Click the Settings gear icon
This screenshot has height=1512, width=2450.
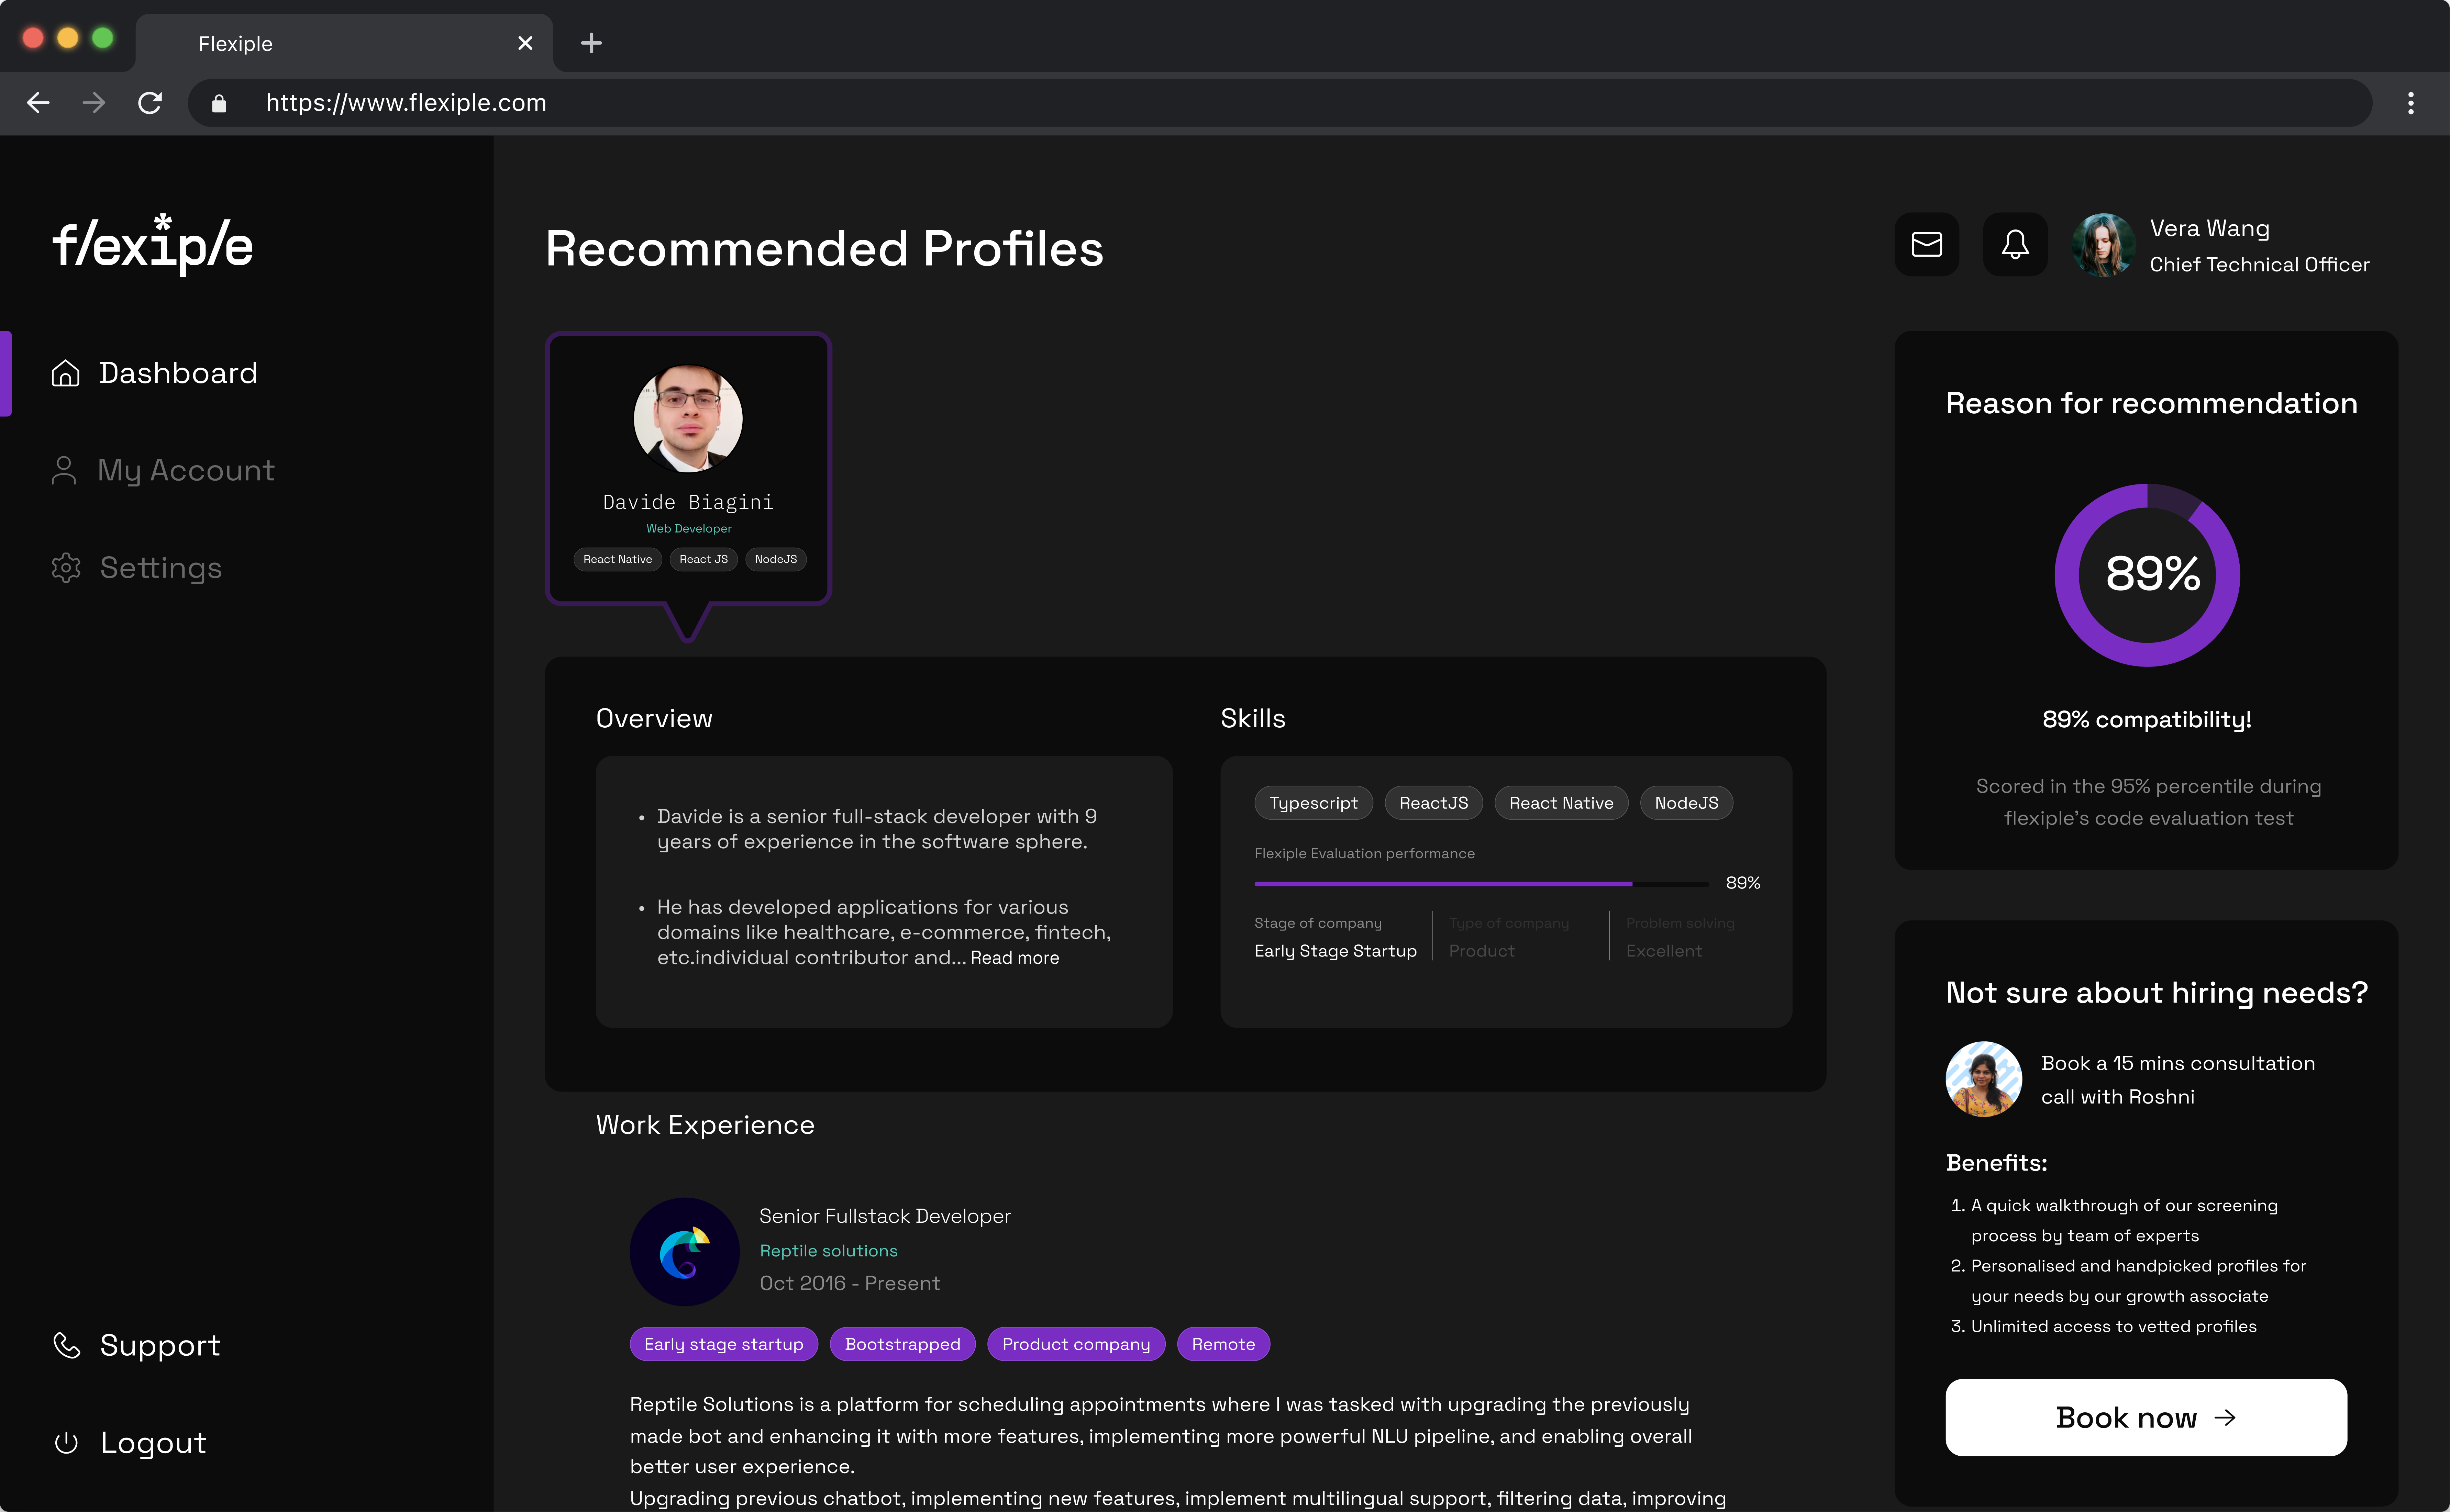pos(66,568)
